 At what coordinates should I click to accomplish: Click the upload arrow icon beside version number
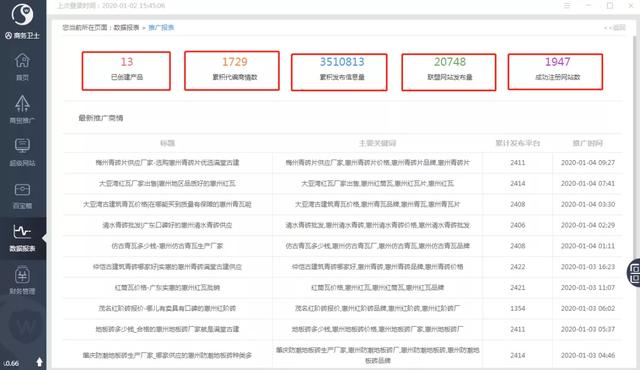pos(39,362)
